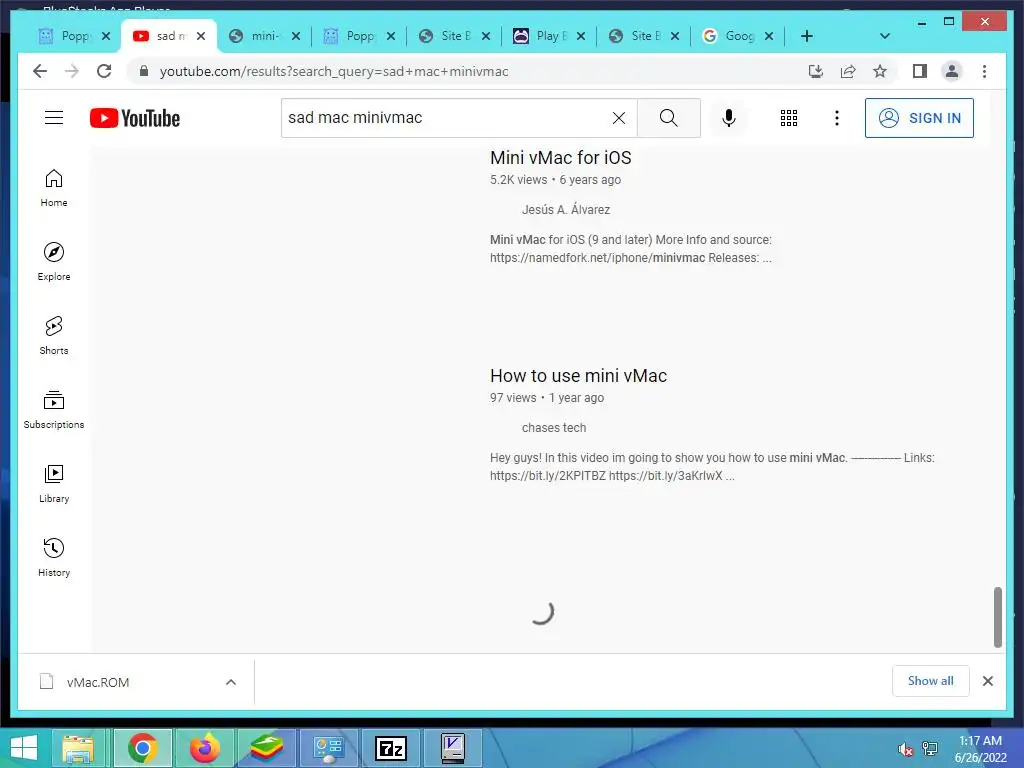Open Library in the sidebar
1024x768 pixels.
[54, 483]
